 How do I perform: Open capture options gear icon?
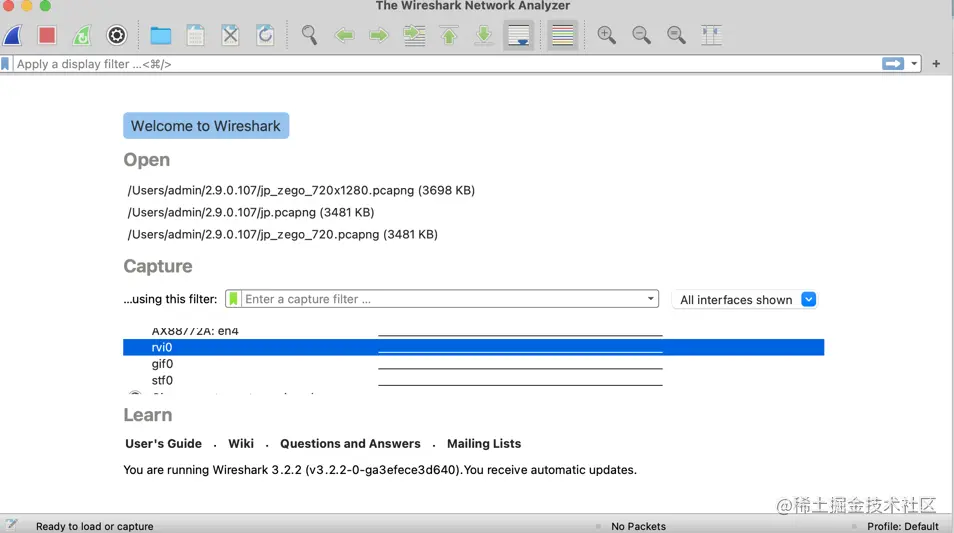coord(117,35)
